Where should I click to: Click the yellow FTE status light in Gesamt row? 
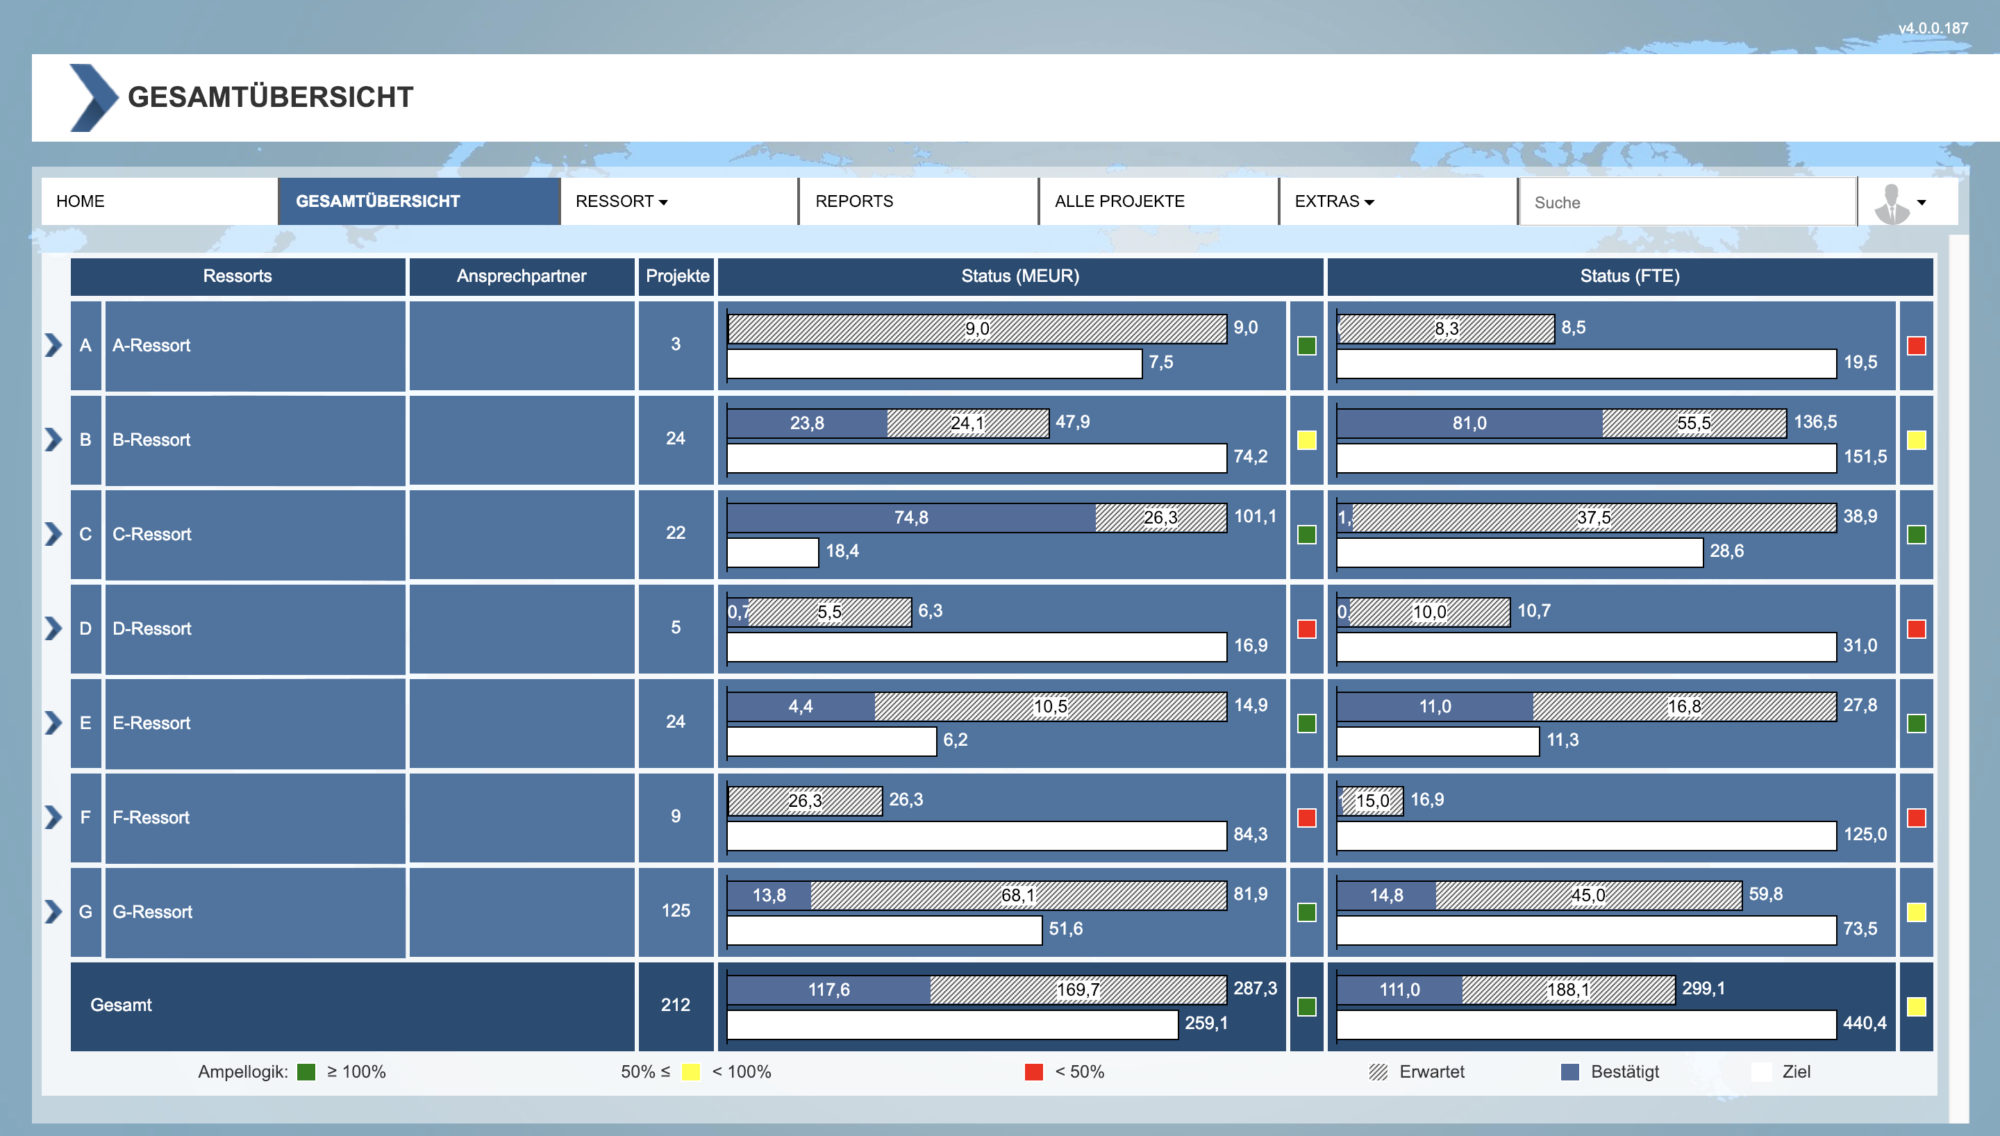coord(1916,1007)
